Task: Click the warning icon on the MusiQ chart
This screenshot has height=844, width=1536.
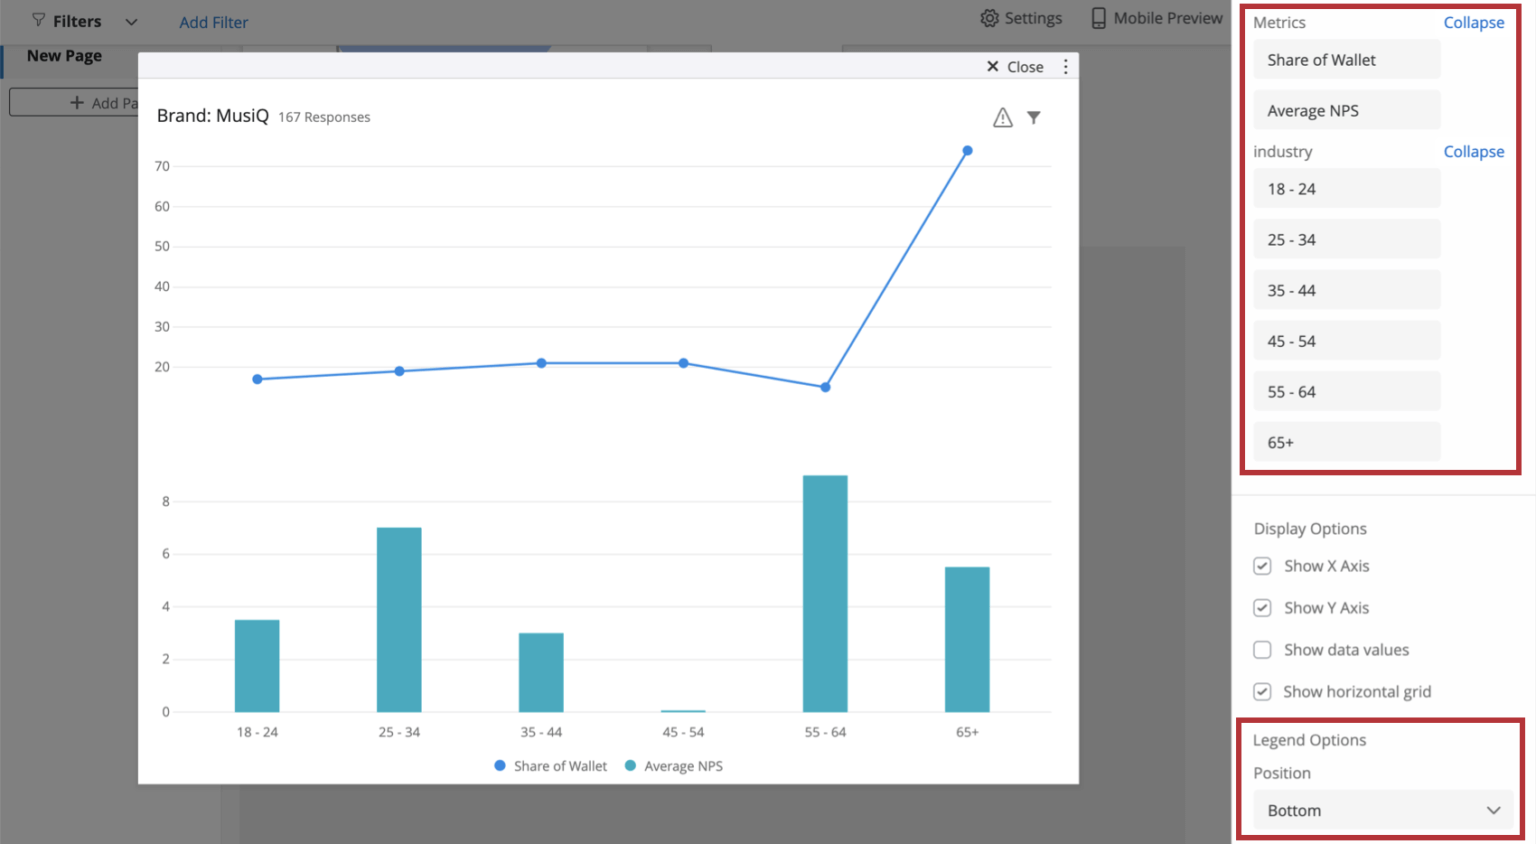Action: (1003, 117)
